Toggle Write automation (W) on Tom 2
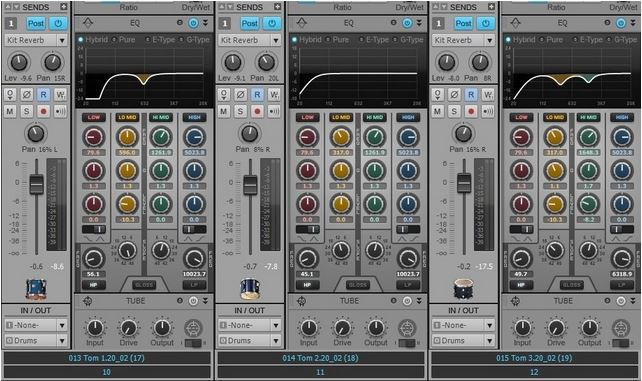The image size is (642, 381). [274, 95]
